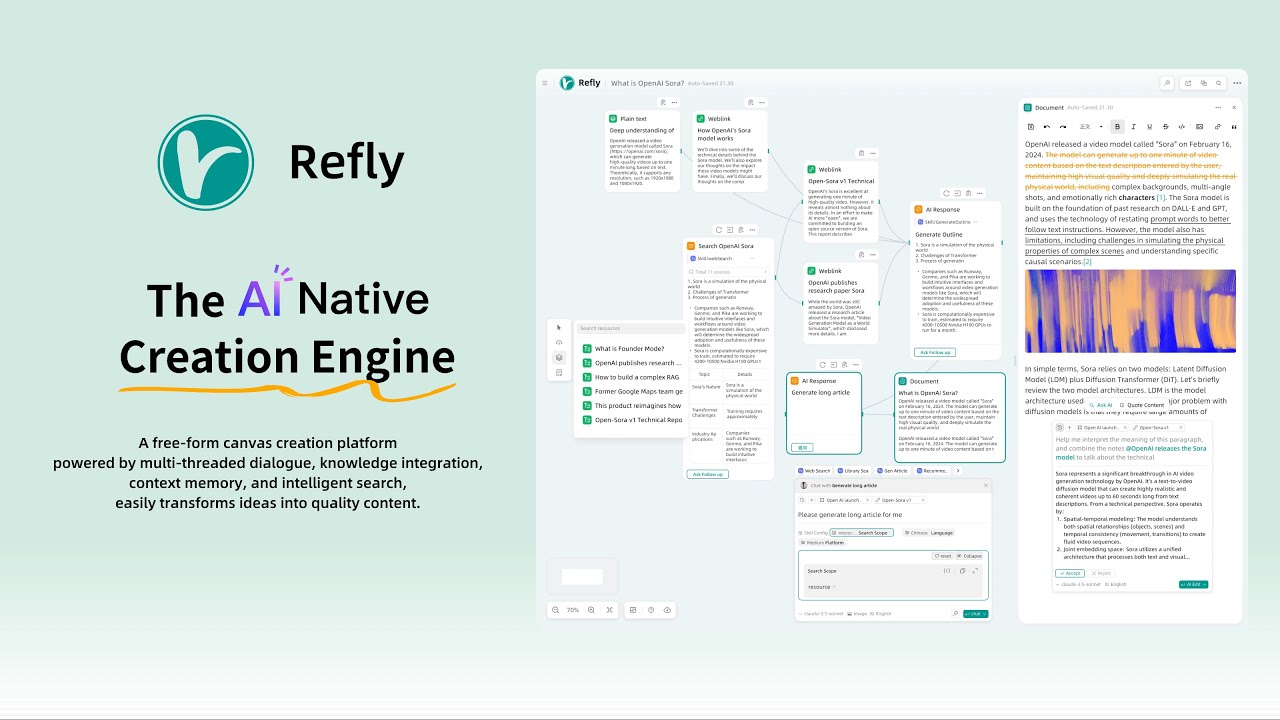The width and height of the screenshot is (1280, 720).
Task: Click Search resources input field
Action: click(x=631, y=328)
